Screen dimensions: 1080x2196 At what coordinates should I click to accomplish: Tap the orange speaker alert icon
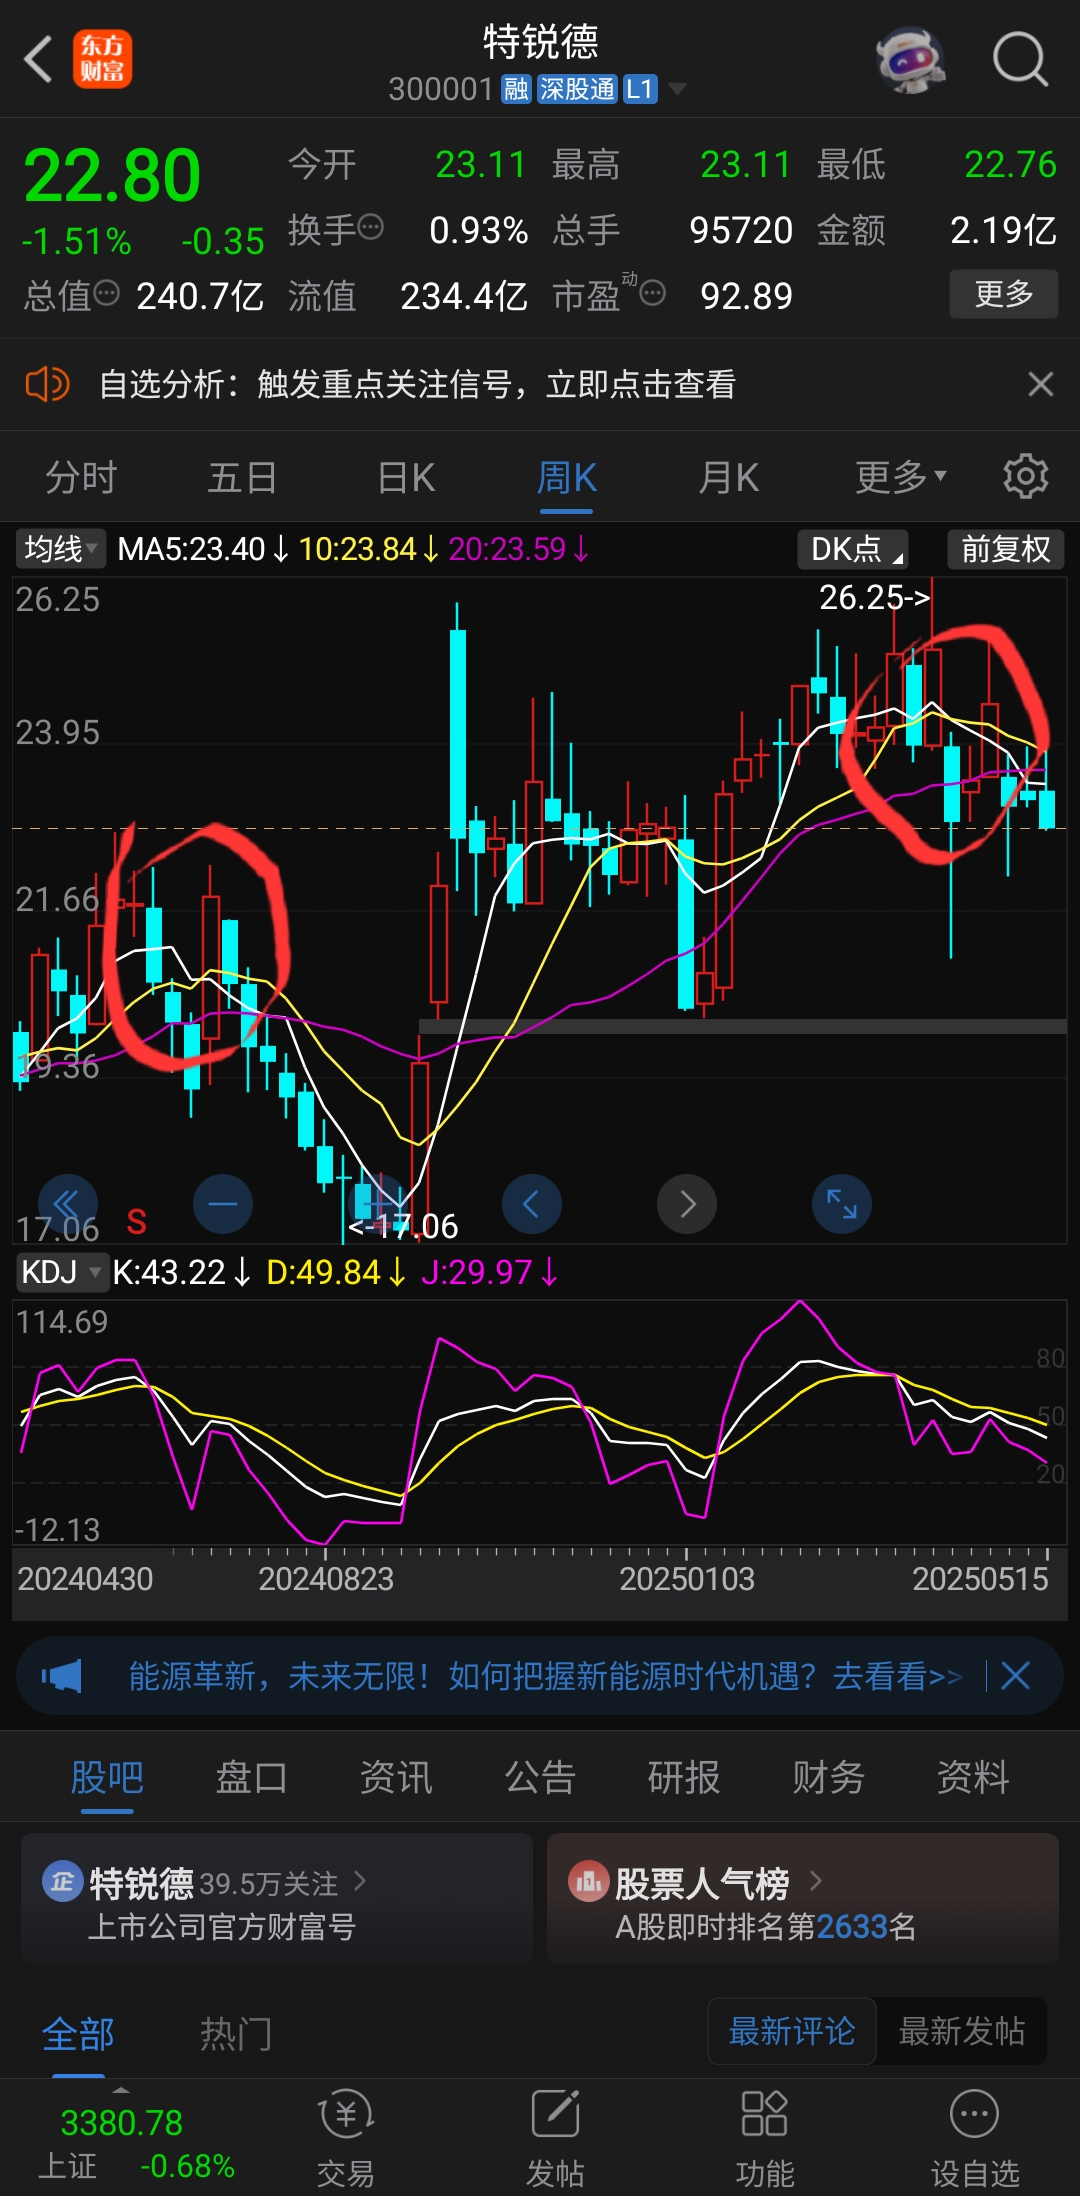(47, 384)
